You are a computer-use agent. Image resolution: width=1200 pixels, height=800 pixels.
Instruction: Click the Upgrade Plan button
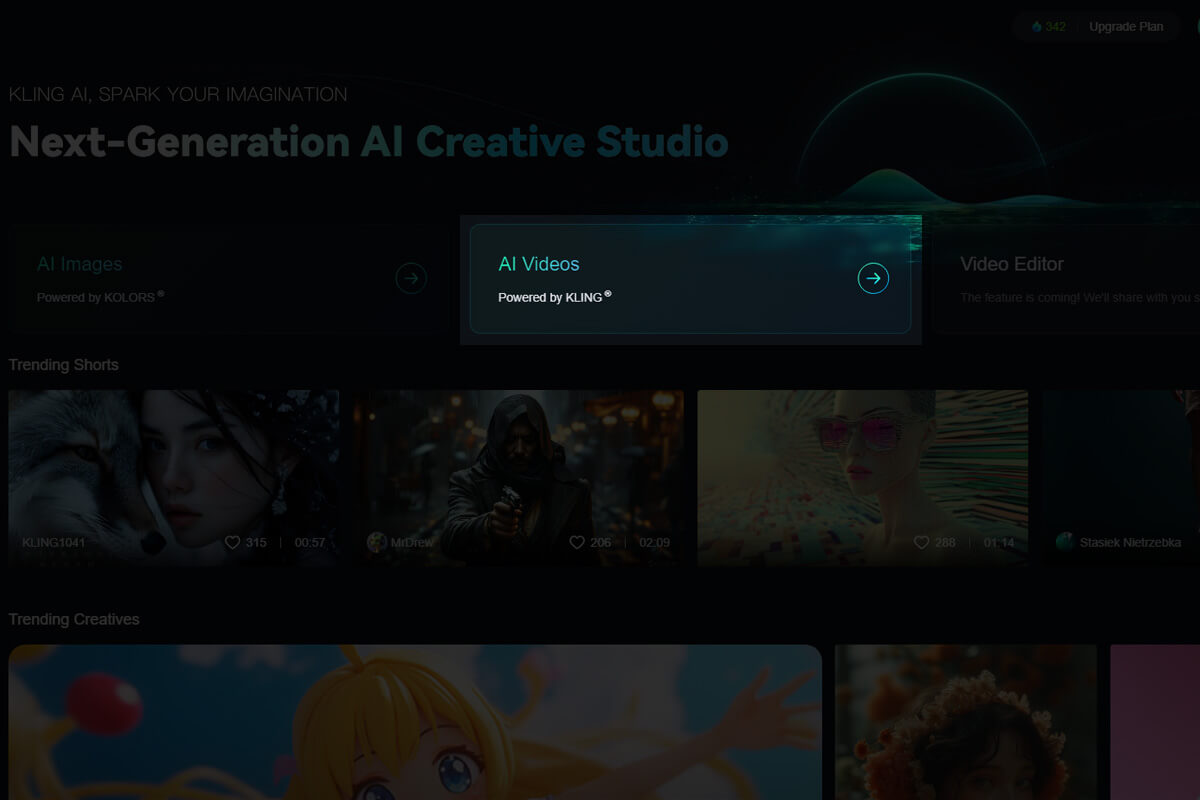pos(1126,27)
